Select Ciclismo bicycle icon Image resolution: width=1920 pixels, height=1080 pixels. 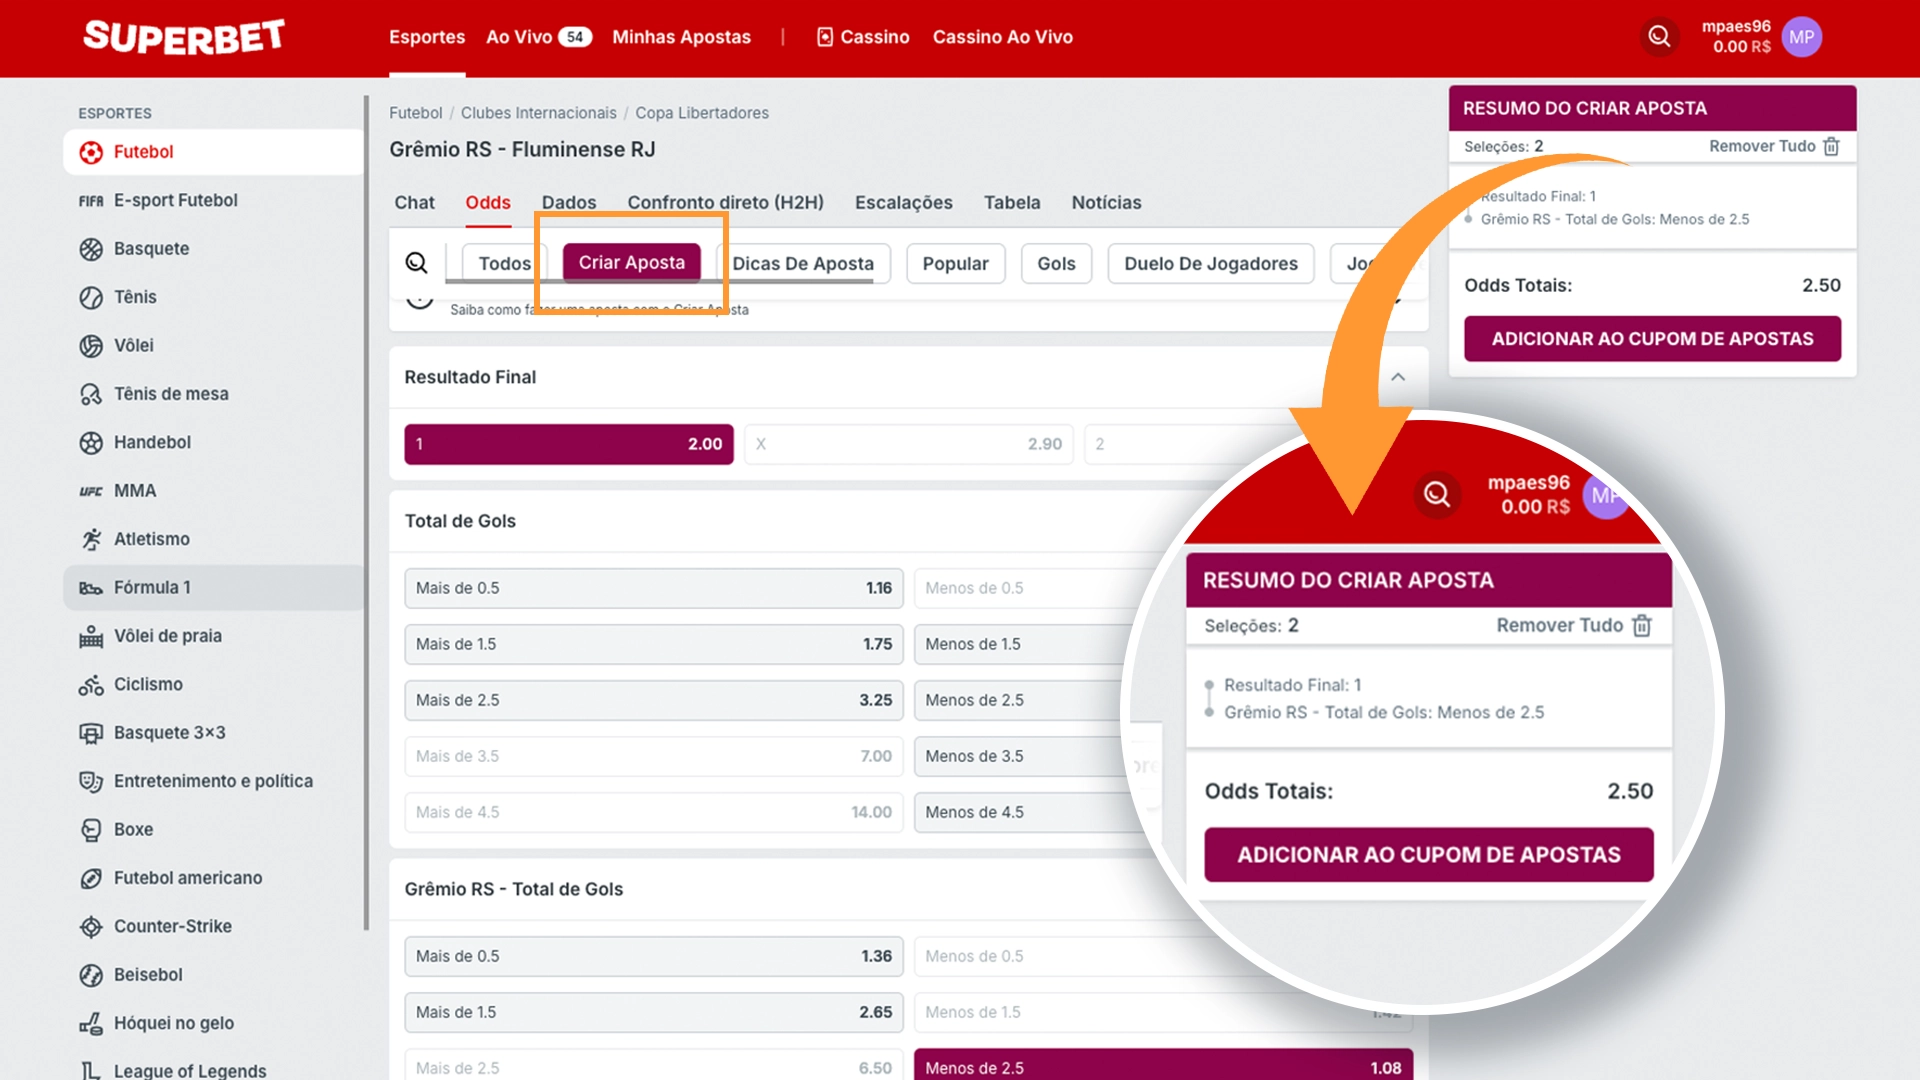tap(91, 685)
